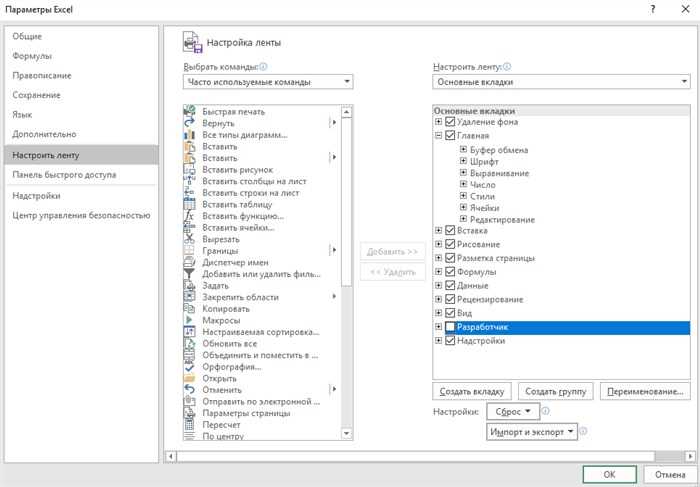
Task: Enable the Разработчик tab checkbox
Action: [450, 327]
